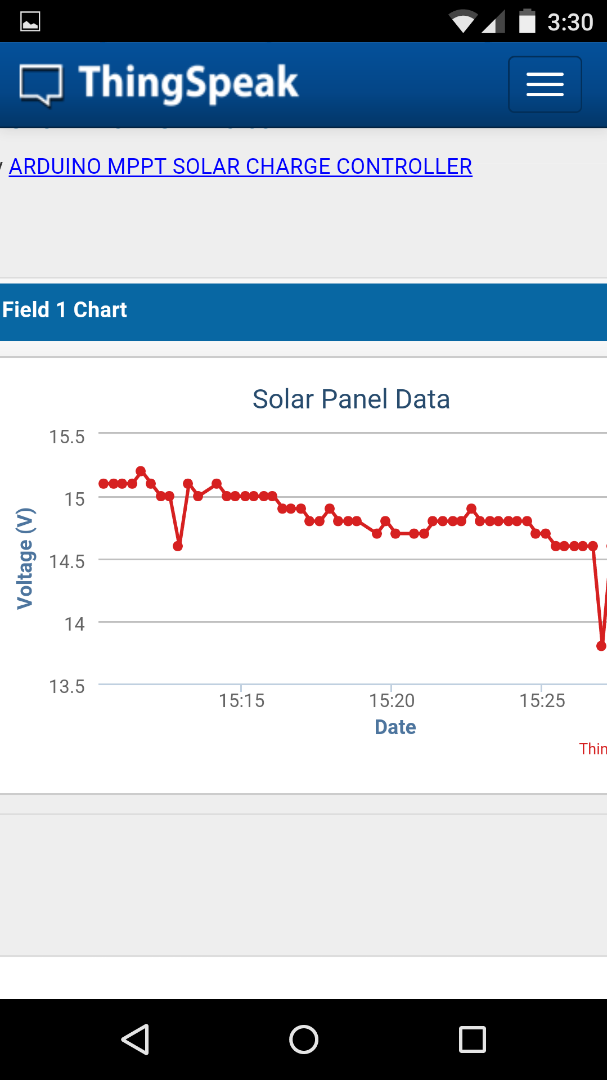This screenshot has width=607, height=1080.
Task: Tap the Solar Panel Data chart title
Action: (x=351, y=399)
